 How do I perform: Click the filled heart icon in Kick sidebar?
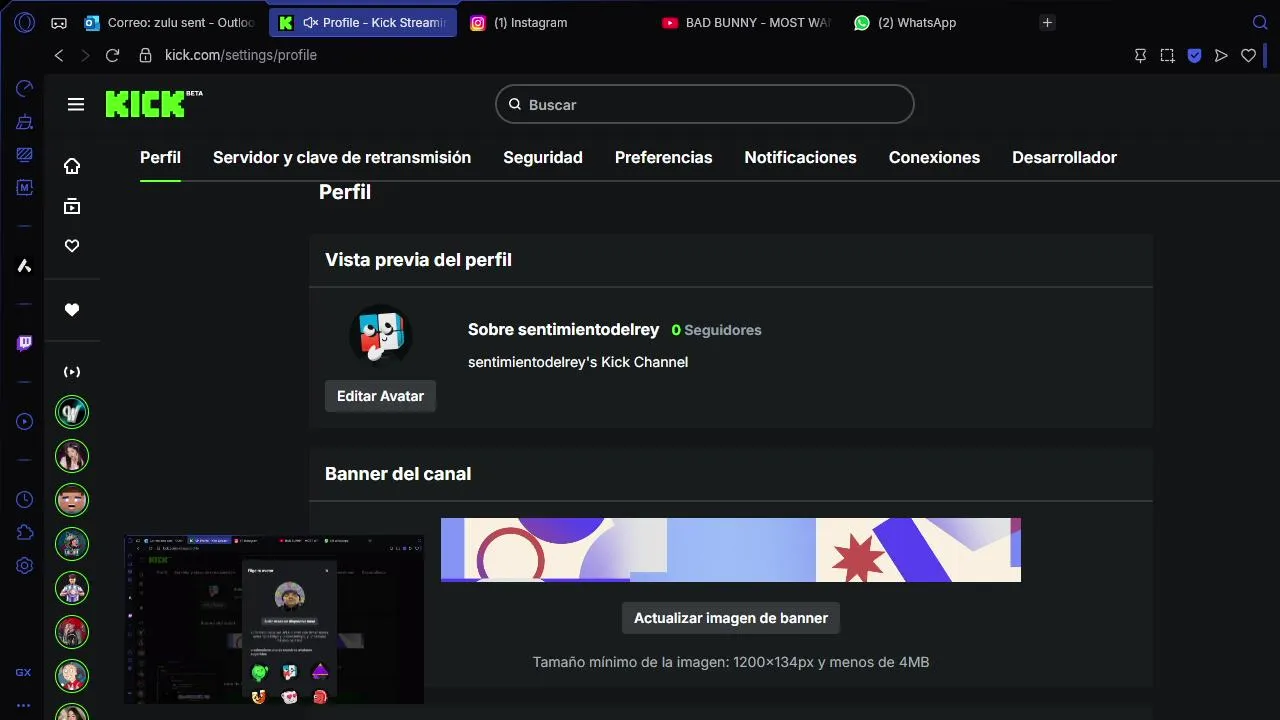tap(72, 310)
